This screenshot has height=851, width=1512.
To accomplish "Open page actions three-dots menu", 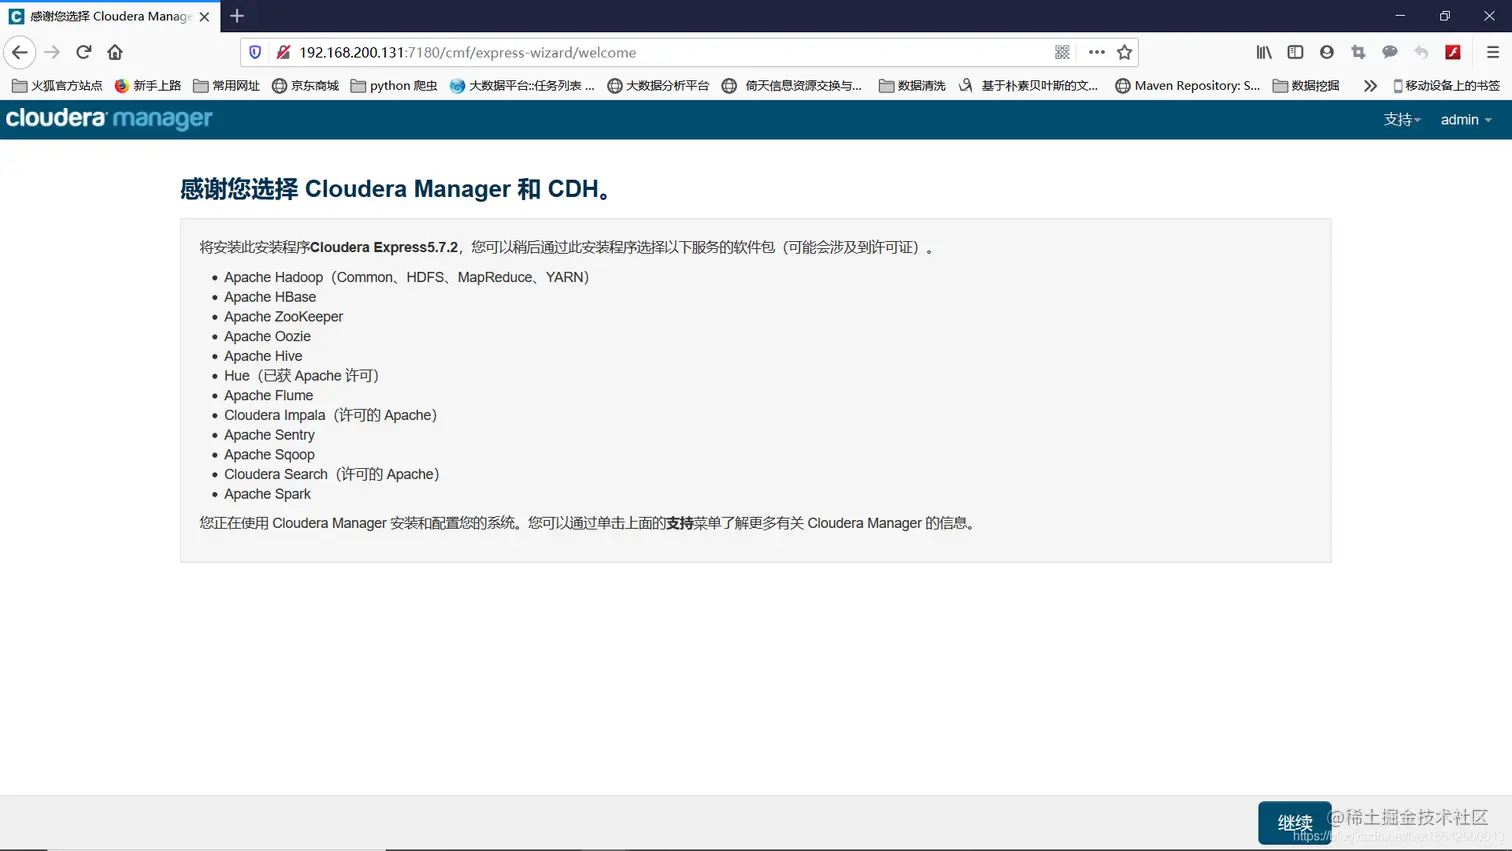I will 1096,52.
